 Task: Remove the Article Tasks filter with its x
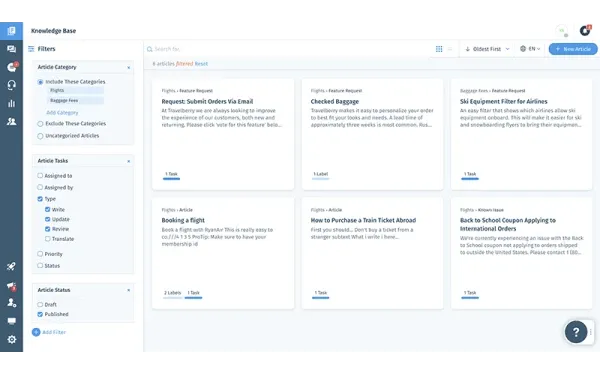129,161
